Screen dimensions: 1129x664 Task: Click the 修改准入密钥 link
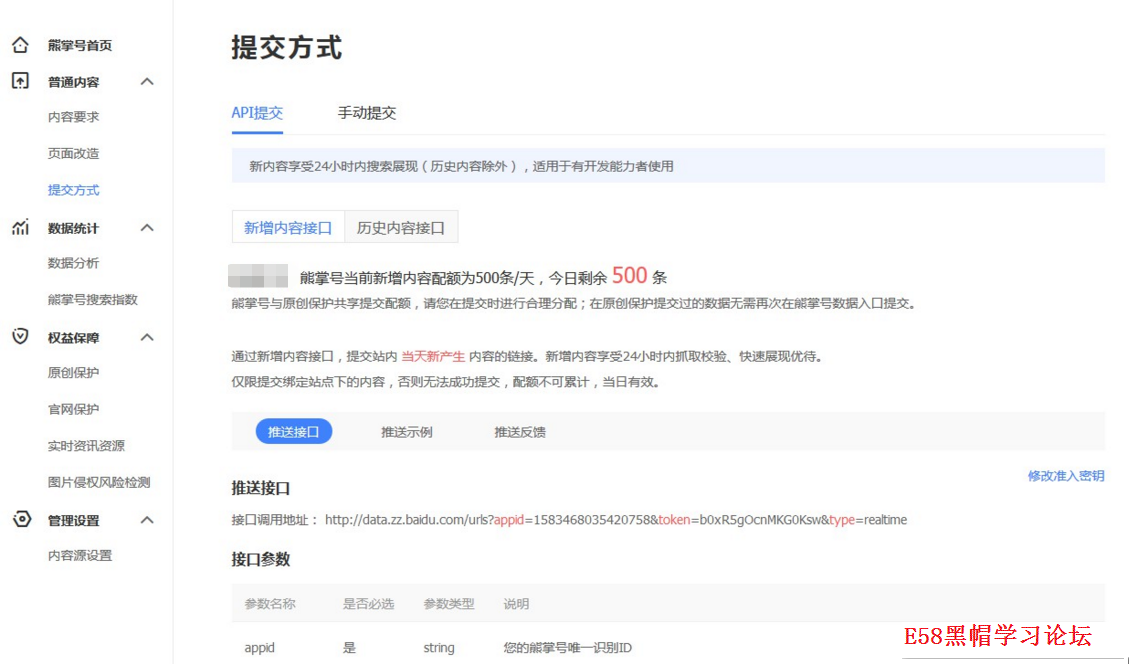pos(1066,476)
